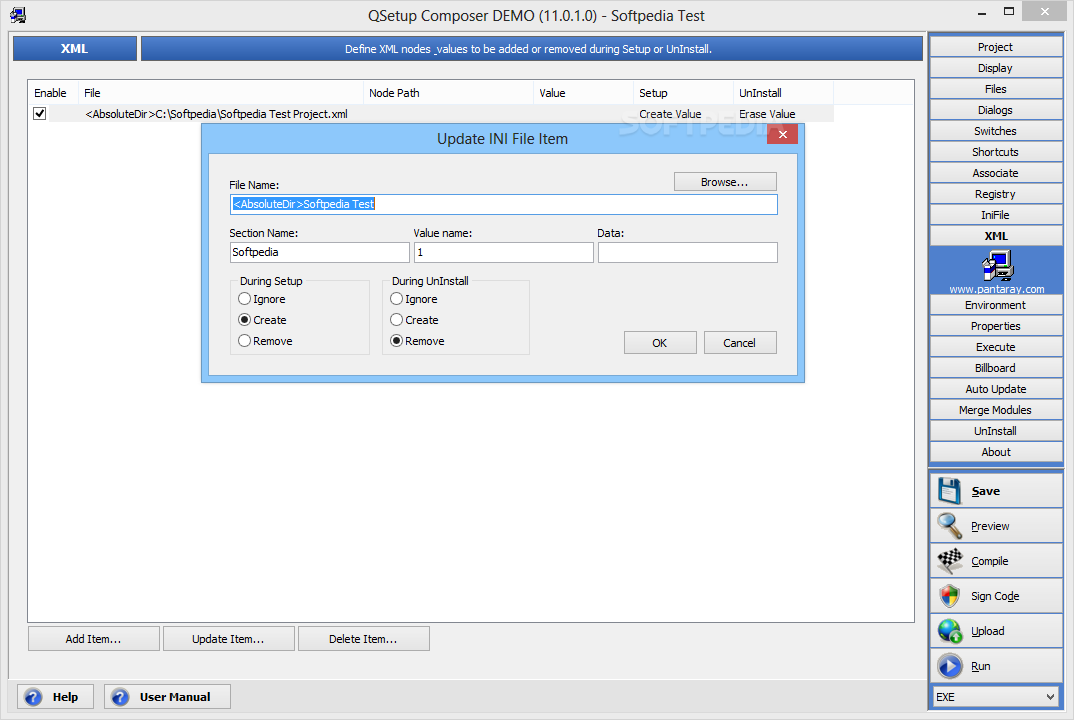The image size is (1074, 720).
Task: Open the Auto Update section tab
Action: 996,389
